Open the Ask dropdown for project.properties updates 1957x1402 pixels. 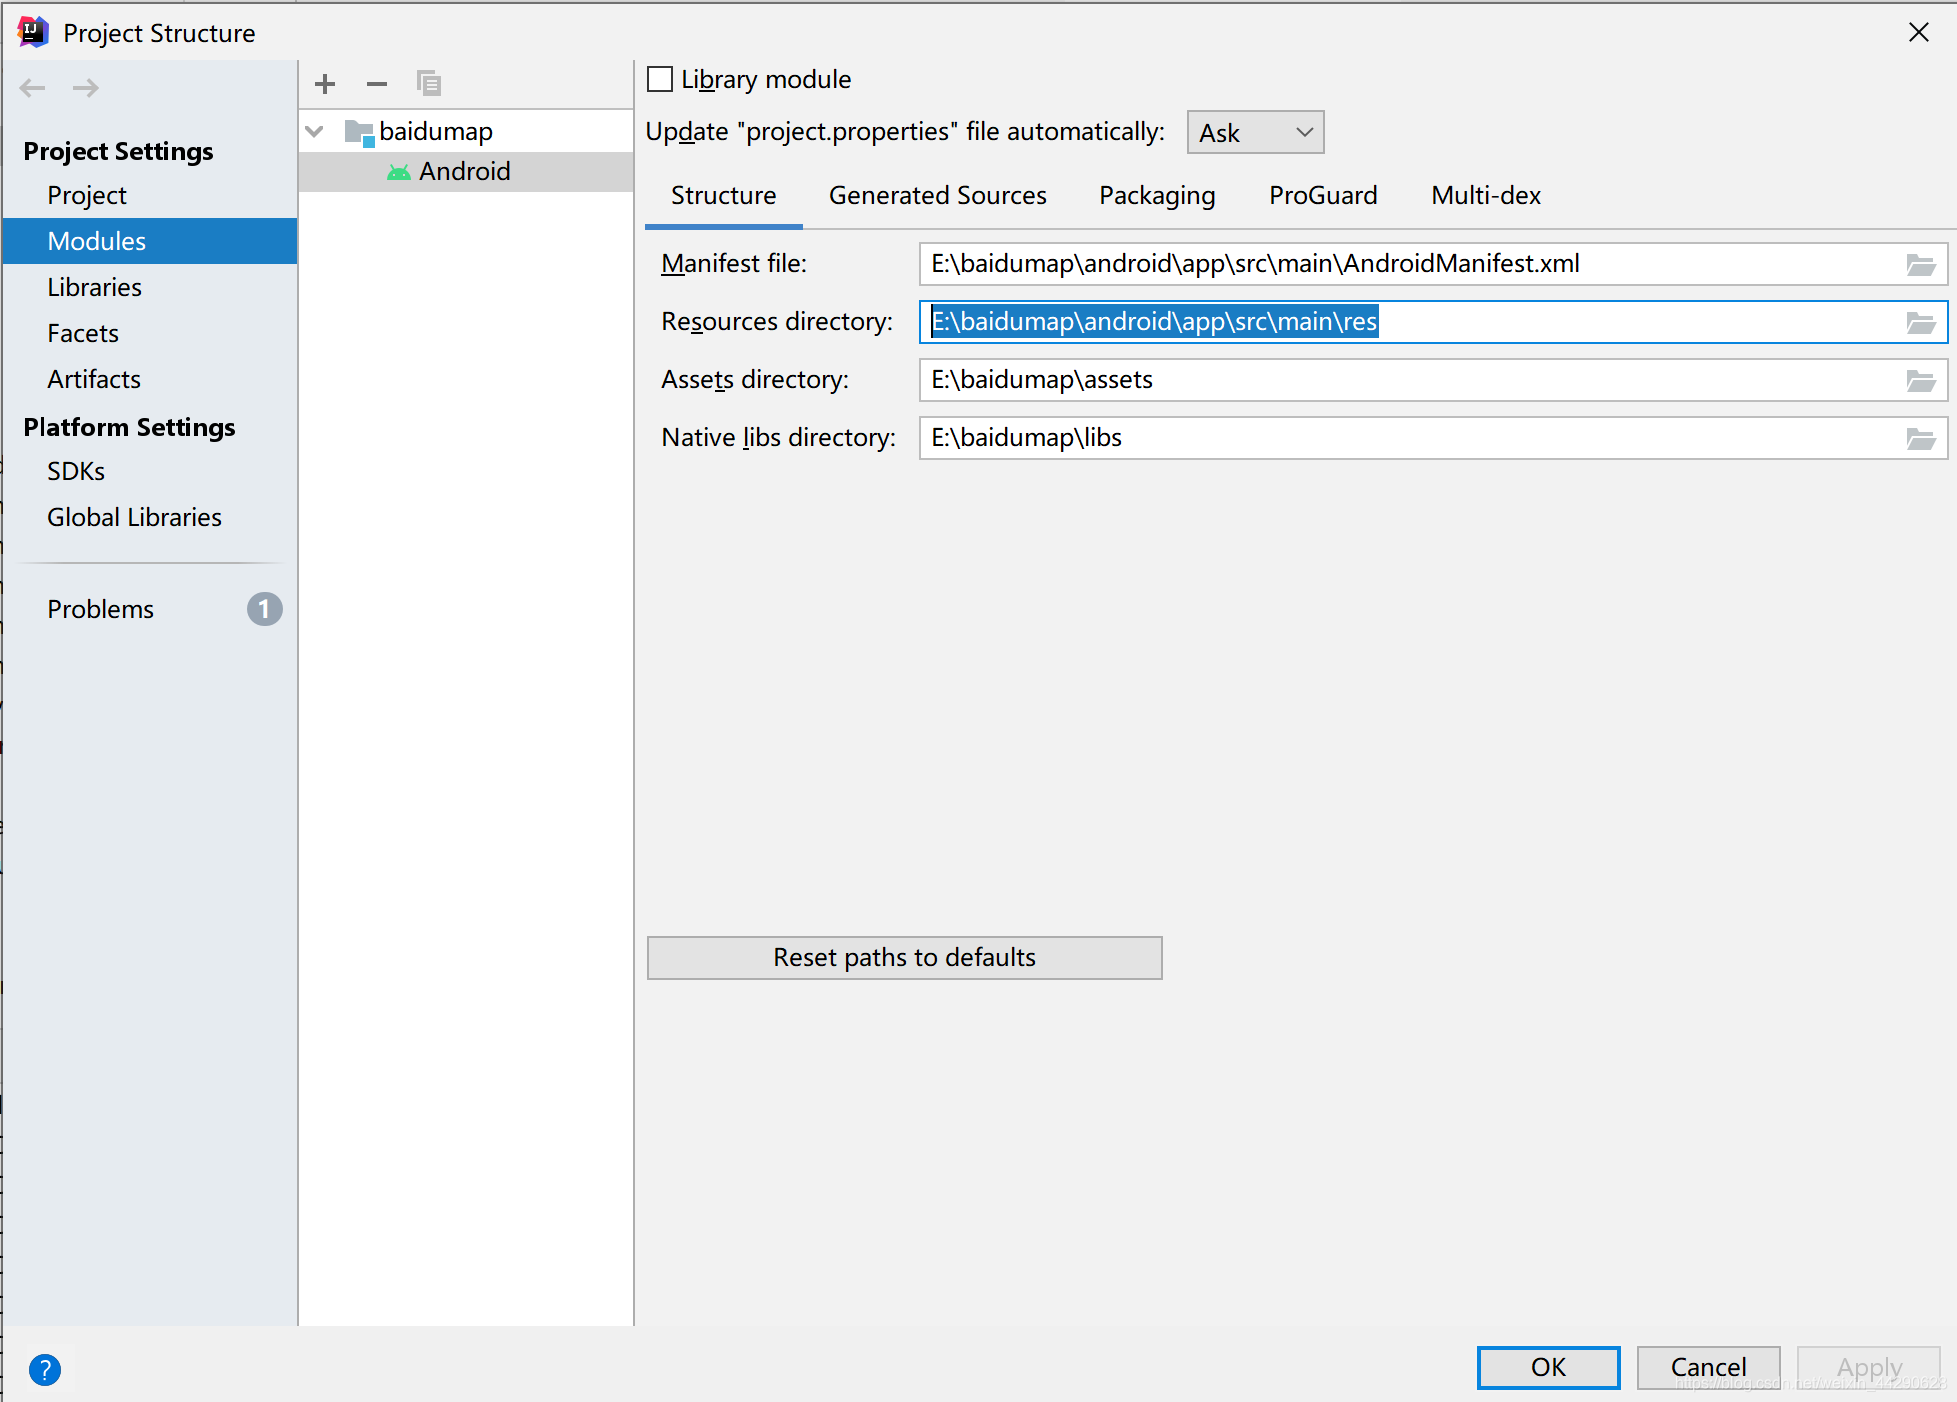pos(1254,131)
